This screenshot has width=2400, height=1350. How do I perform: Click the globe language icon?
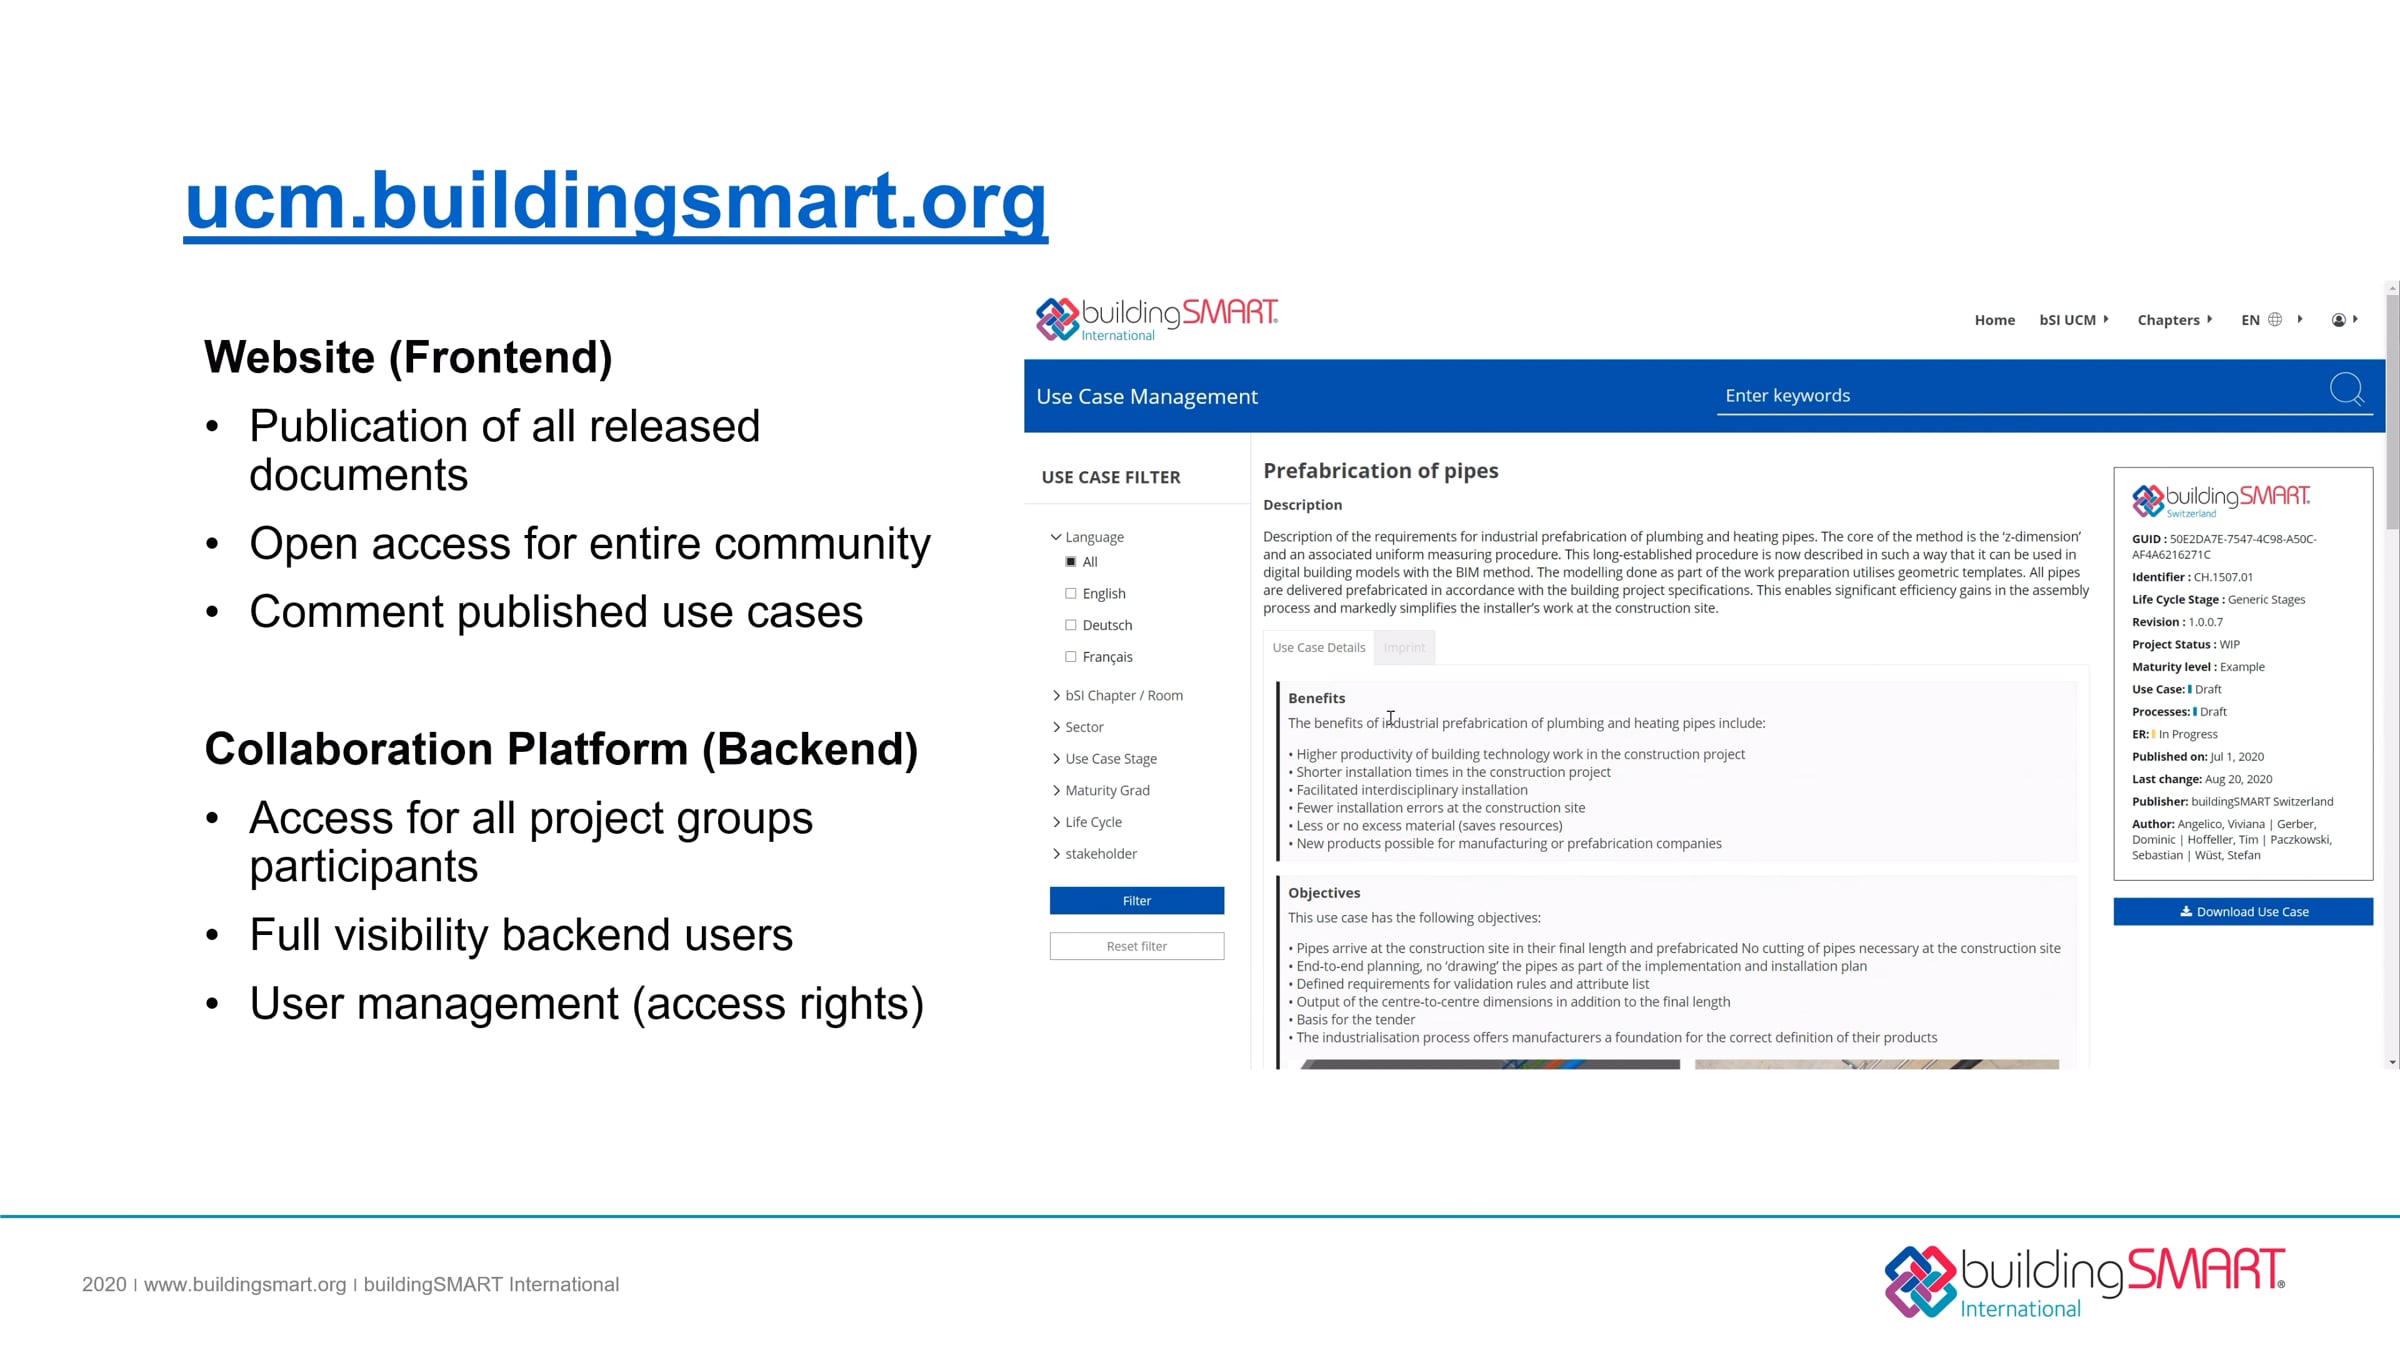[2275, 320]
